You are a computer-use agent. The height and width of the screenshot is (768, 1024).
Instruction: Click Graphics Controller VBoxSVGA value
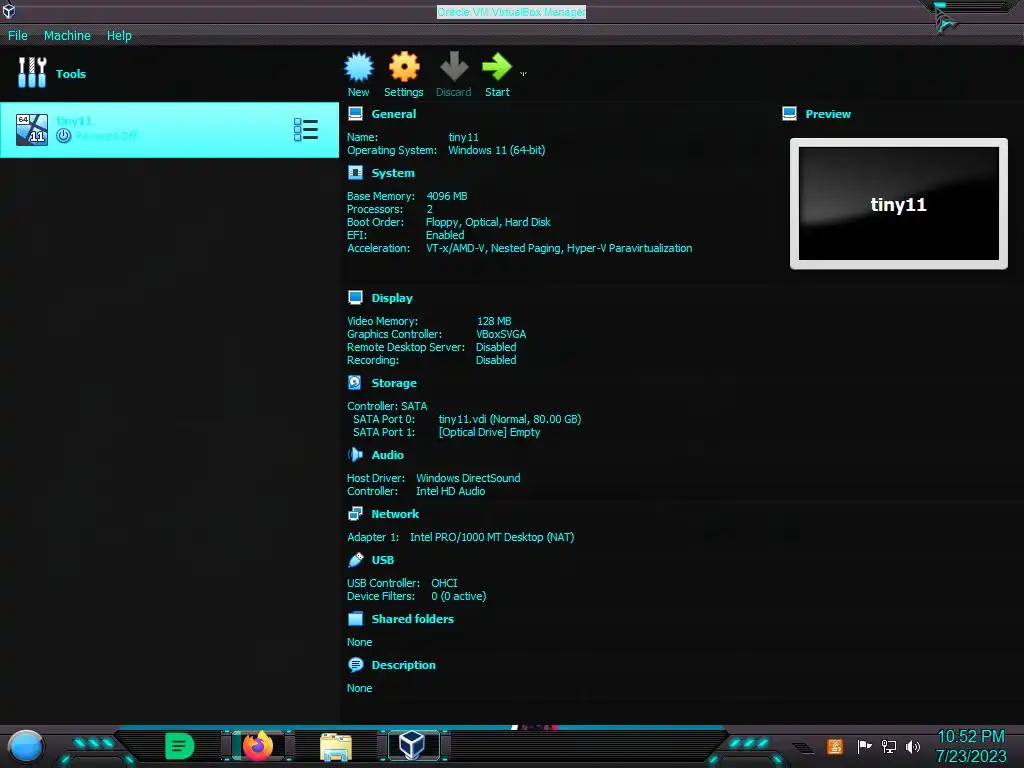[501, 334]
